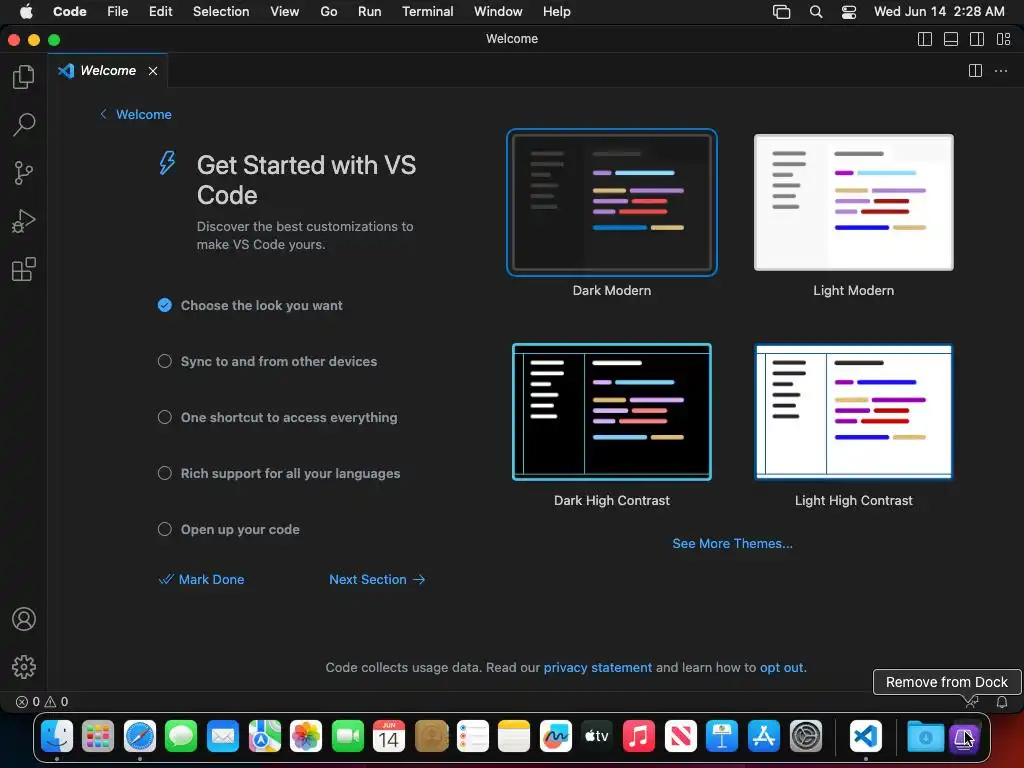Open Freeform from the Dock
Image resolution: width=1024 pixels, height=768 pixels.
pos(556,737)
